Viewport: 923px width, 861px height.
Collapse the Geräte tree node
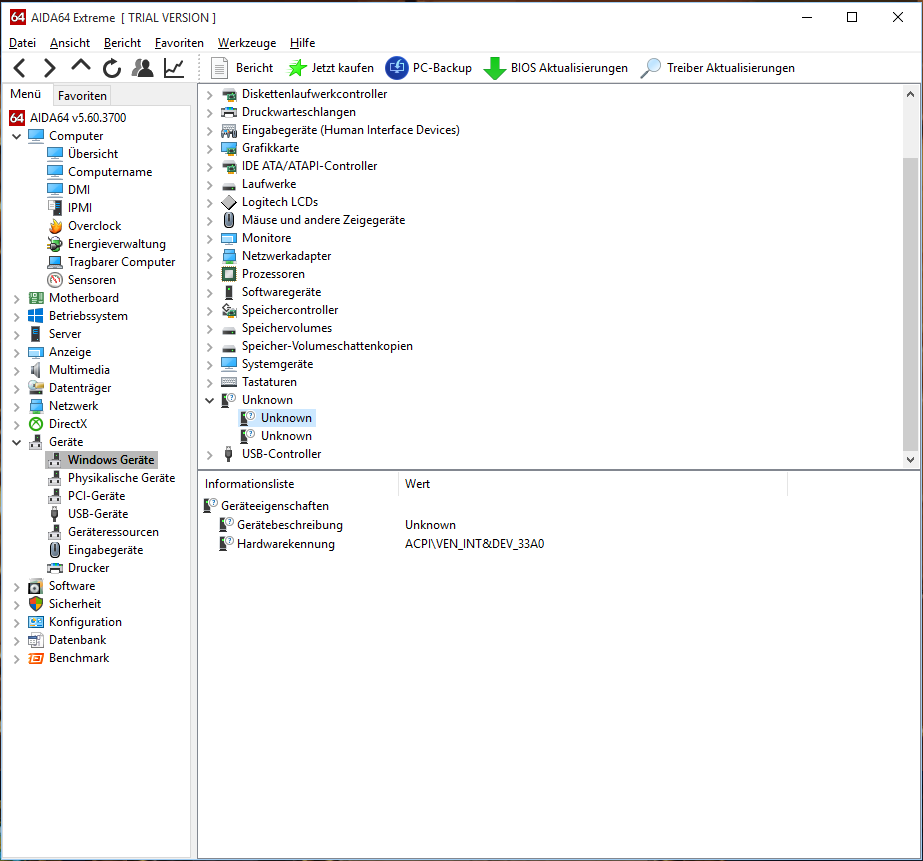(x=16, y=442)
